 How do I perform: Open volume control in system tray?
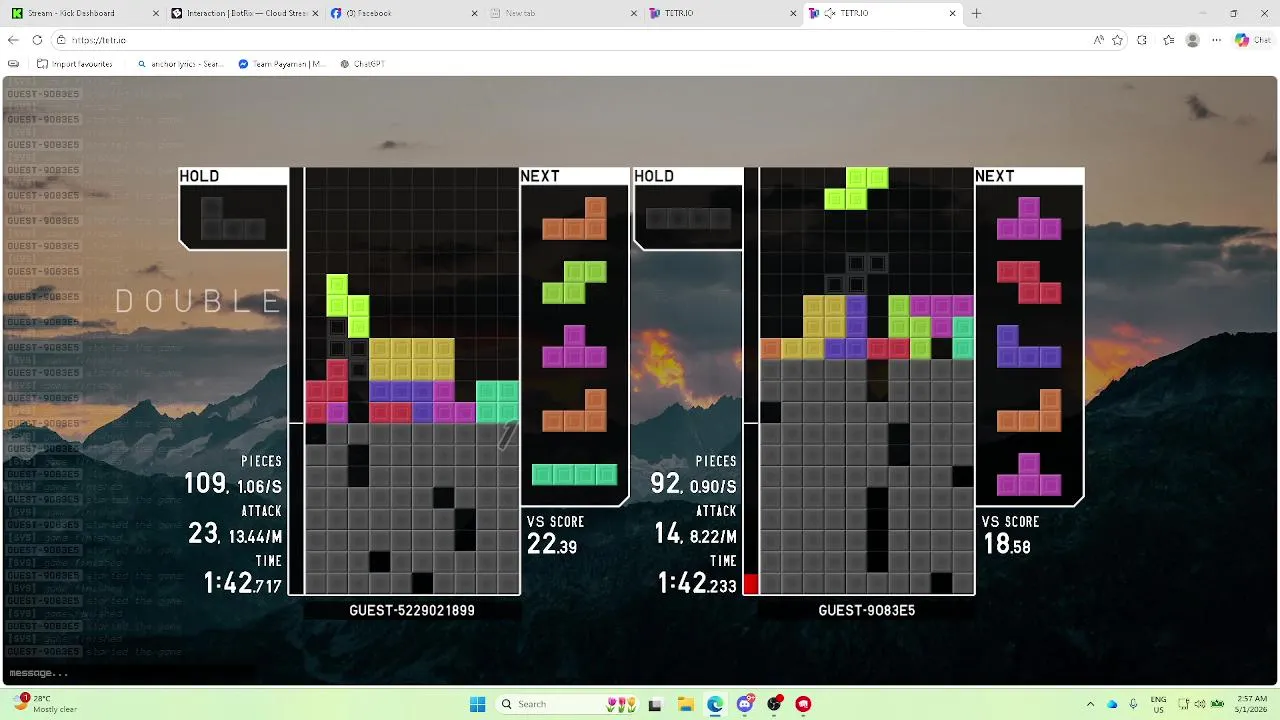pyautogui.click(x=1202, y=704)
